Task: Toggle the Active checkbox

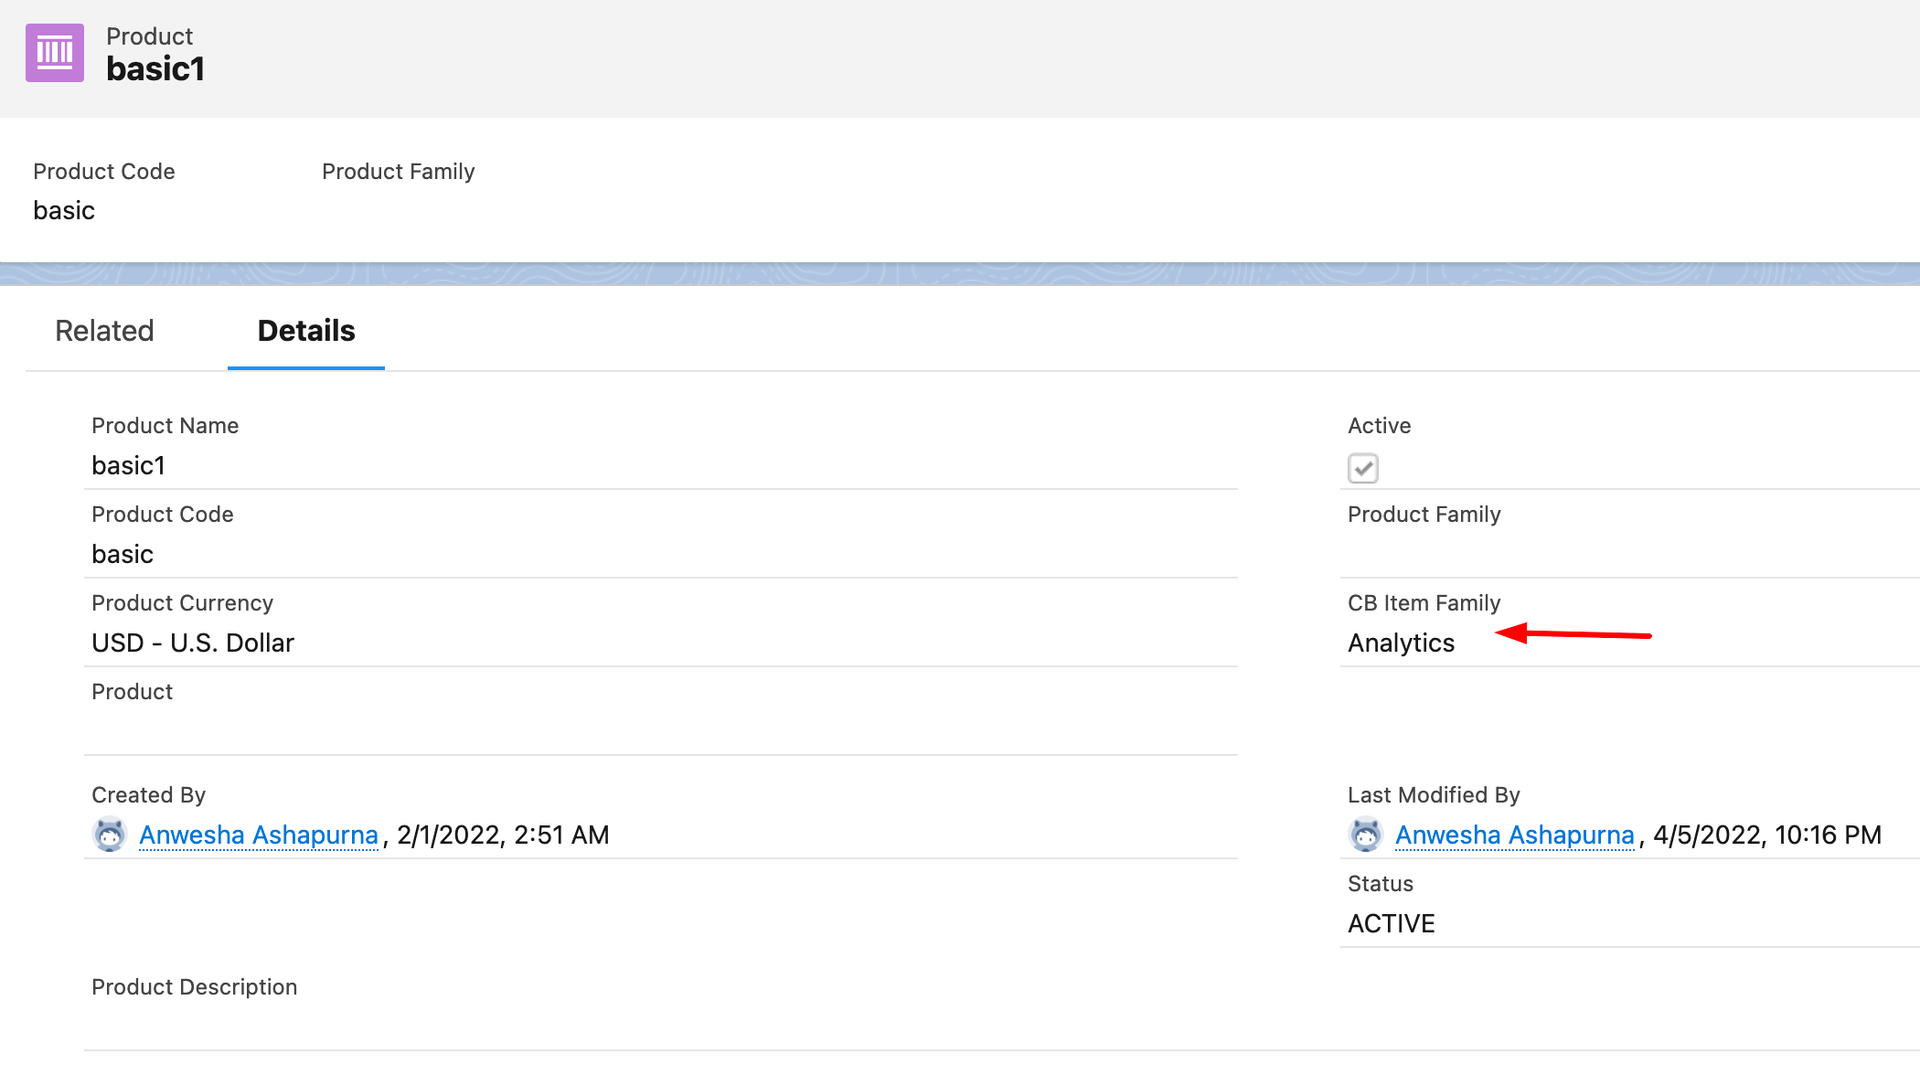Action: (x=1363, y=468)
